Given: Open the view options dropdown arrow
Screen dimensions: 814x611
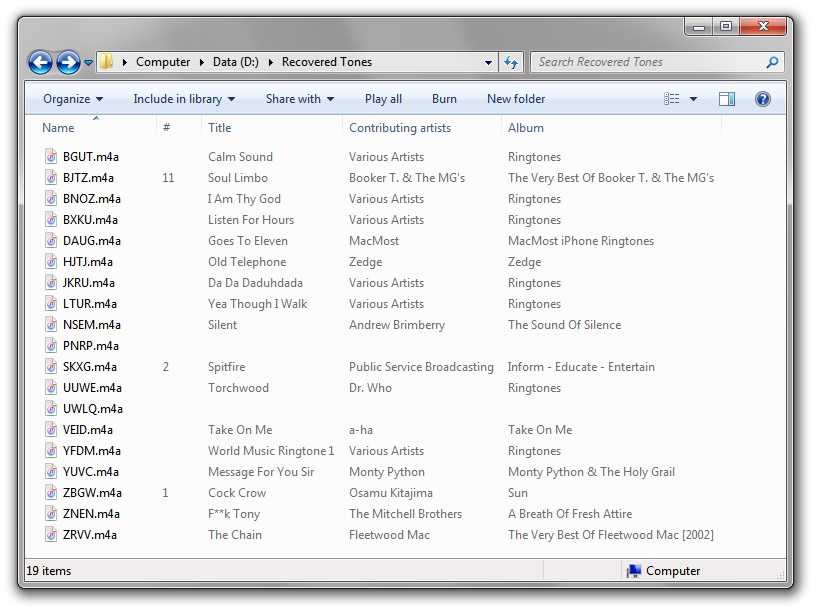Looking at the screenshot, I should [693, 99].
